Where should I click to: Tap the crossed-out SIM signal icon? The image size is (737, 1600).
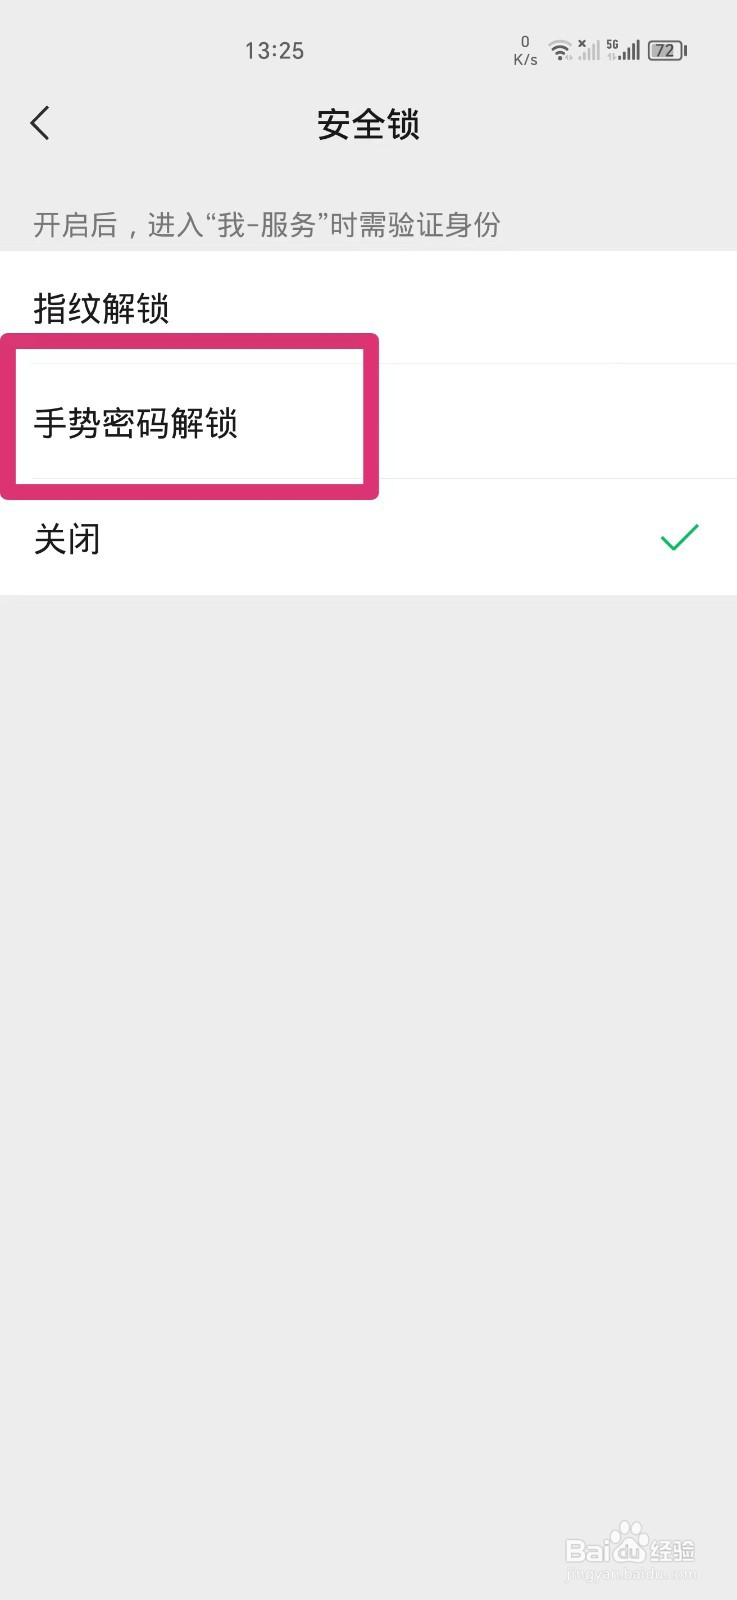[588, 50]
